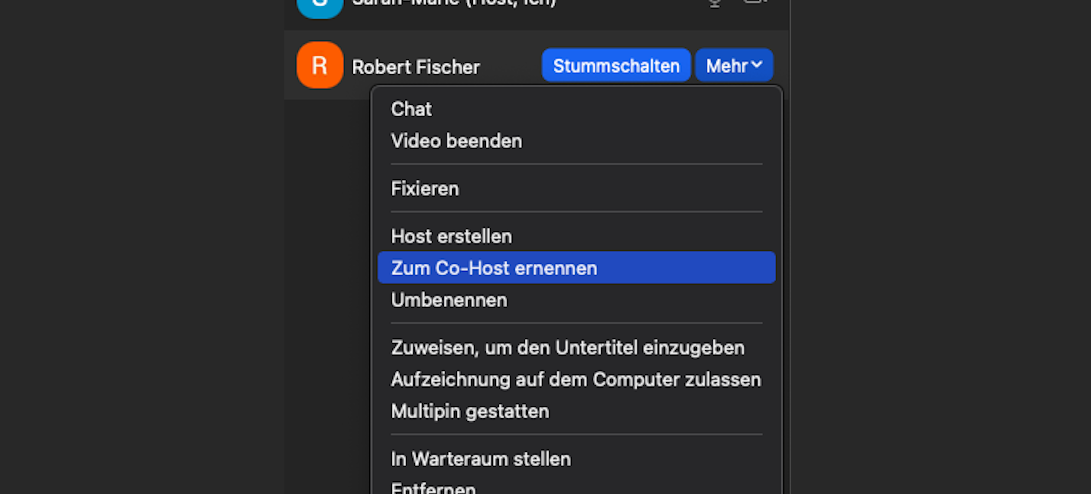Screen dimensions: 1091x494
Task: Click the host's video camera icon
Action: (x=755, y=3)
